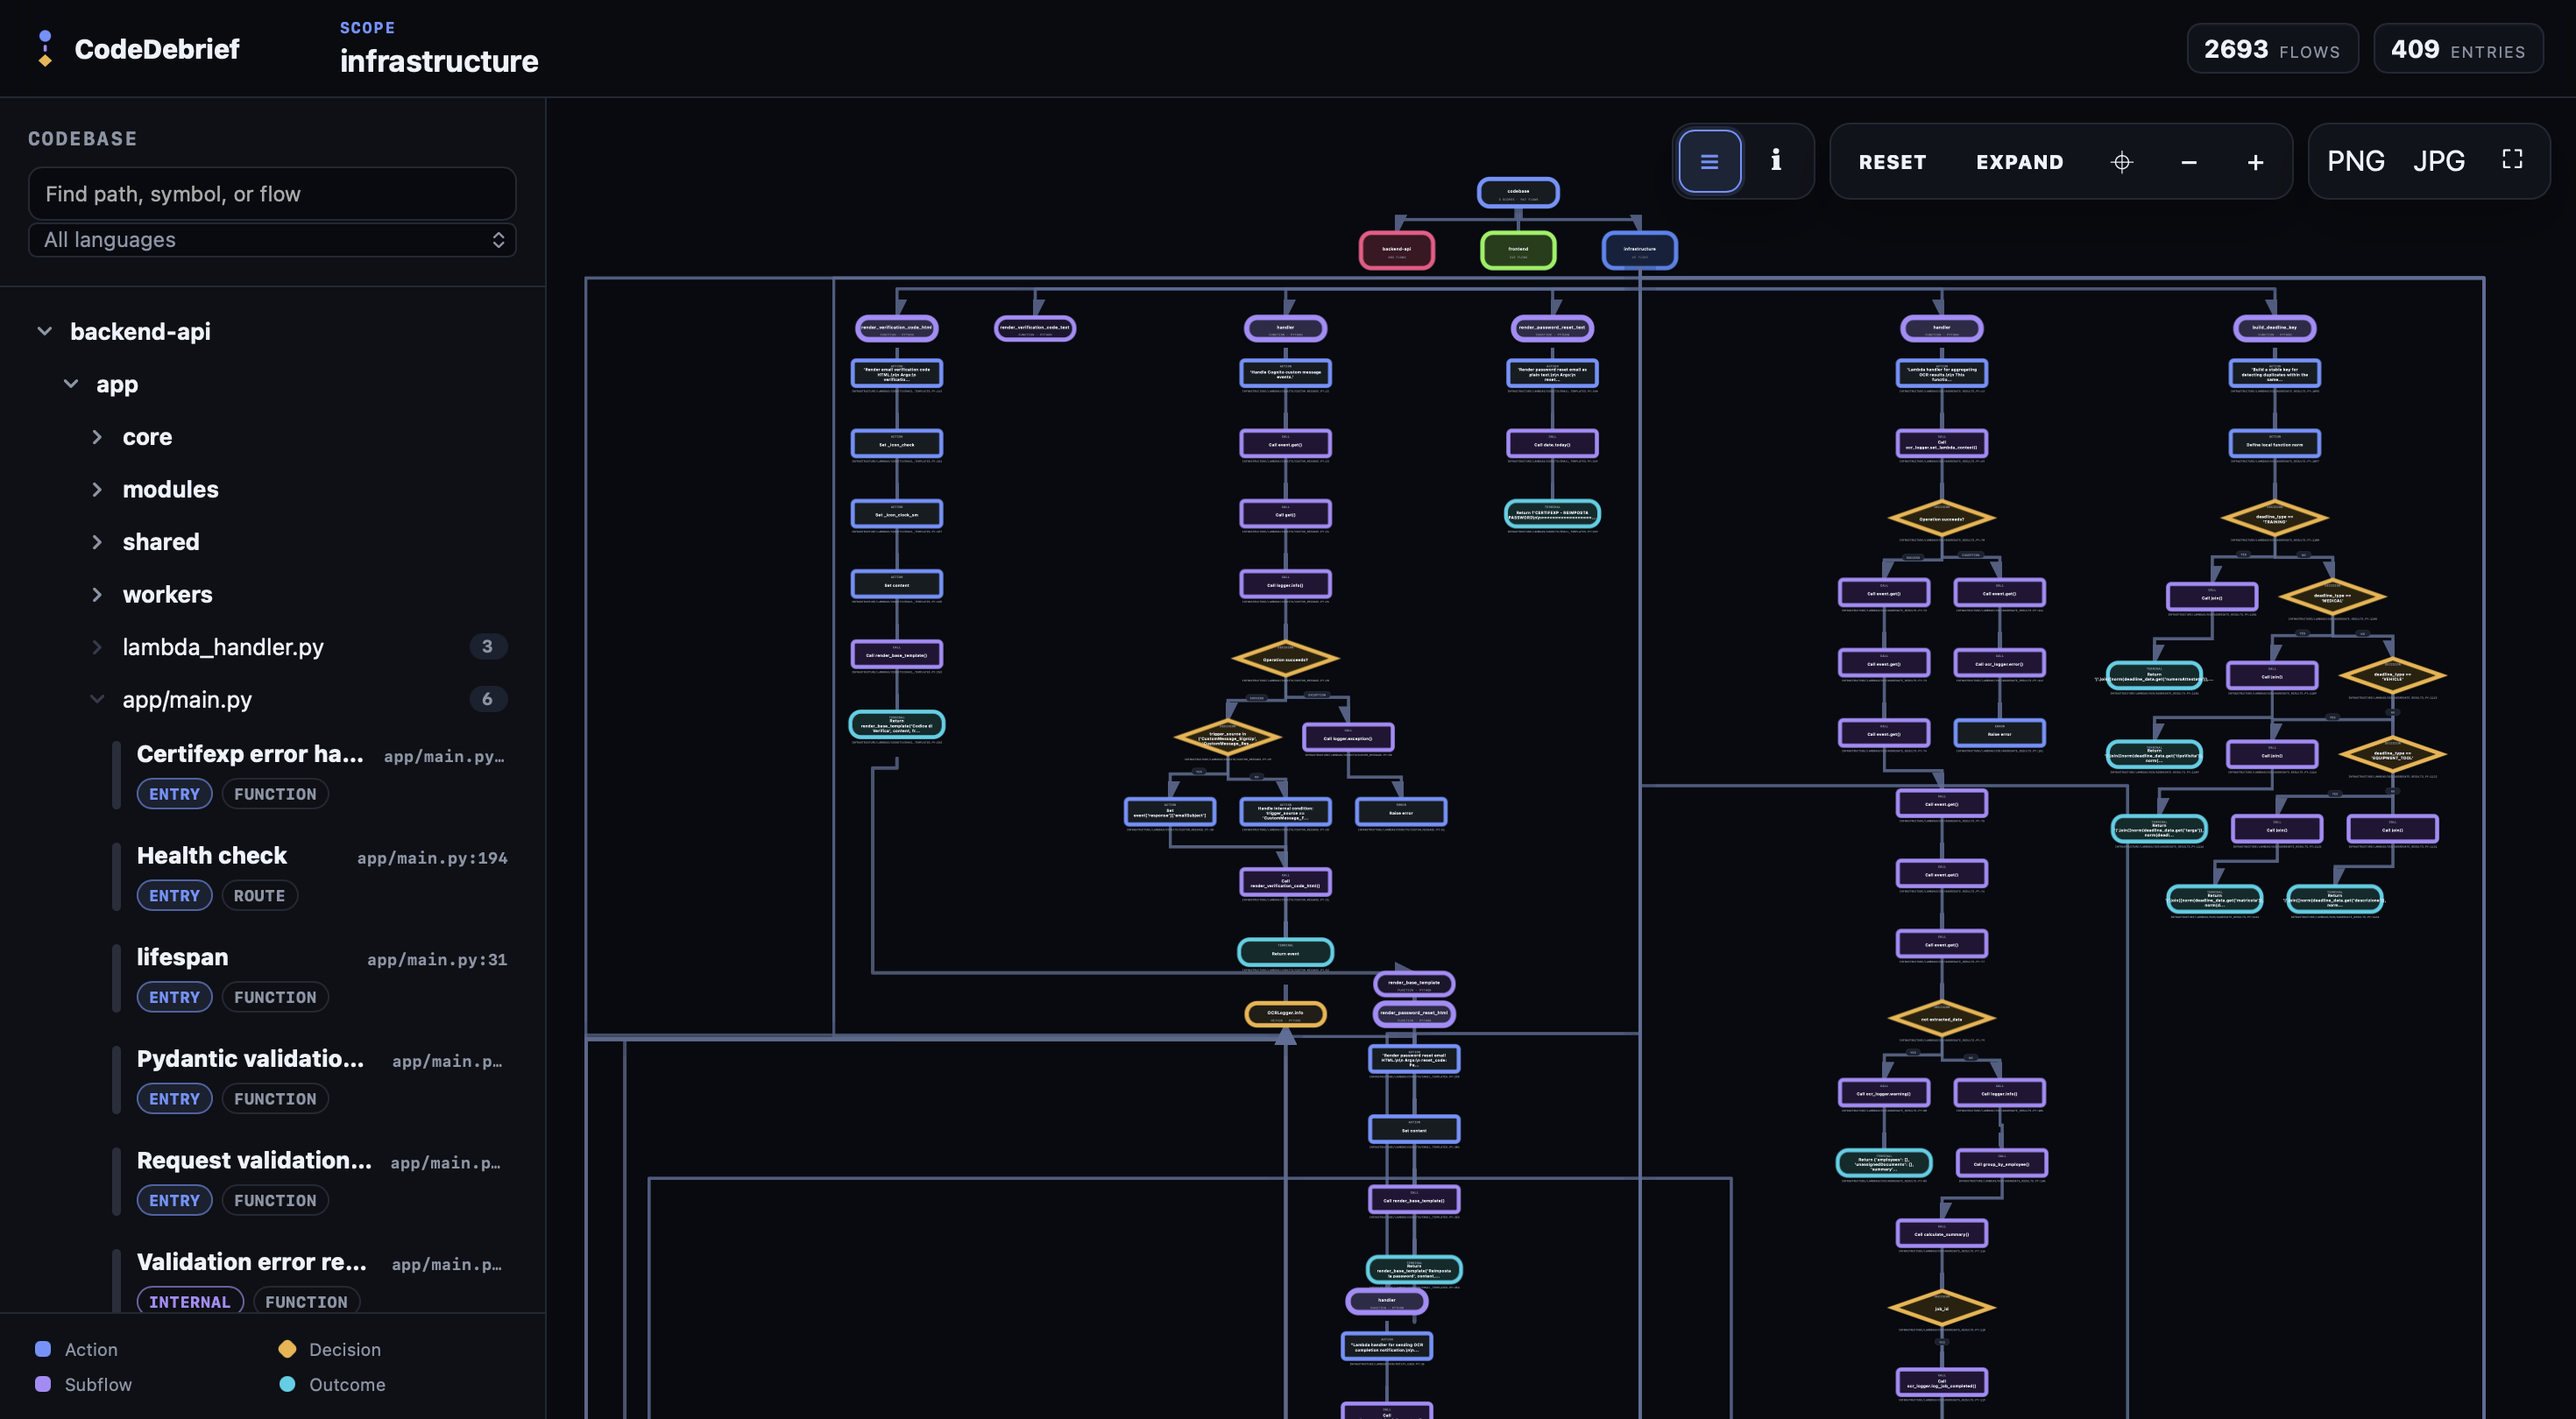This screenshot has height=1419, width=2576.
Task: Click the 409 ENTRIES counter
Action: click(2458, 49)
